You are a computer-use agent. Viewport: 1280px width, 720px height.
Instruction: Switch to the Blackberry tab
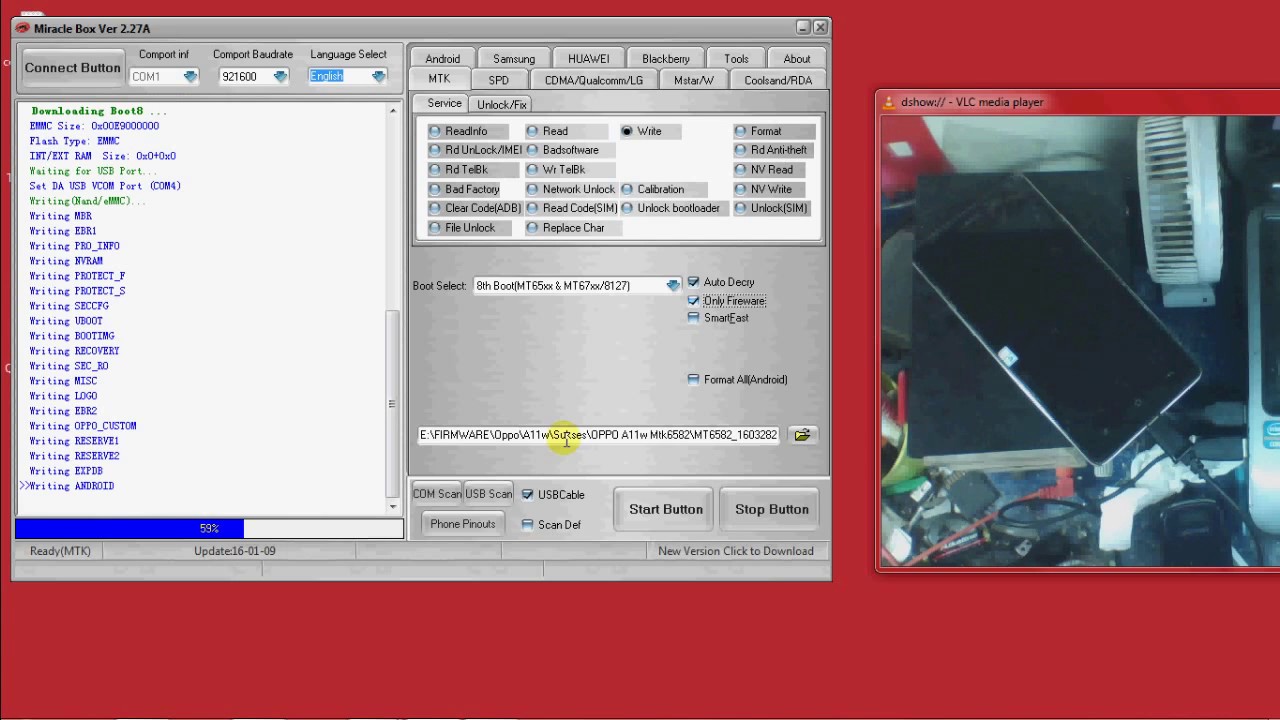(666, 59)
